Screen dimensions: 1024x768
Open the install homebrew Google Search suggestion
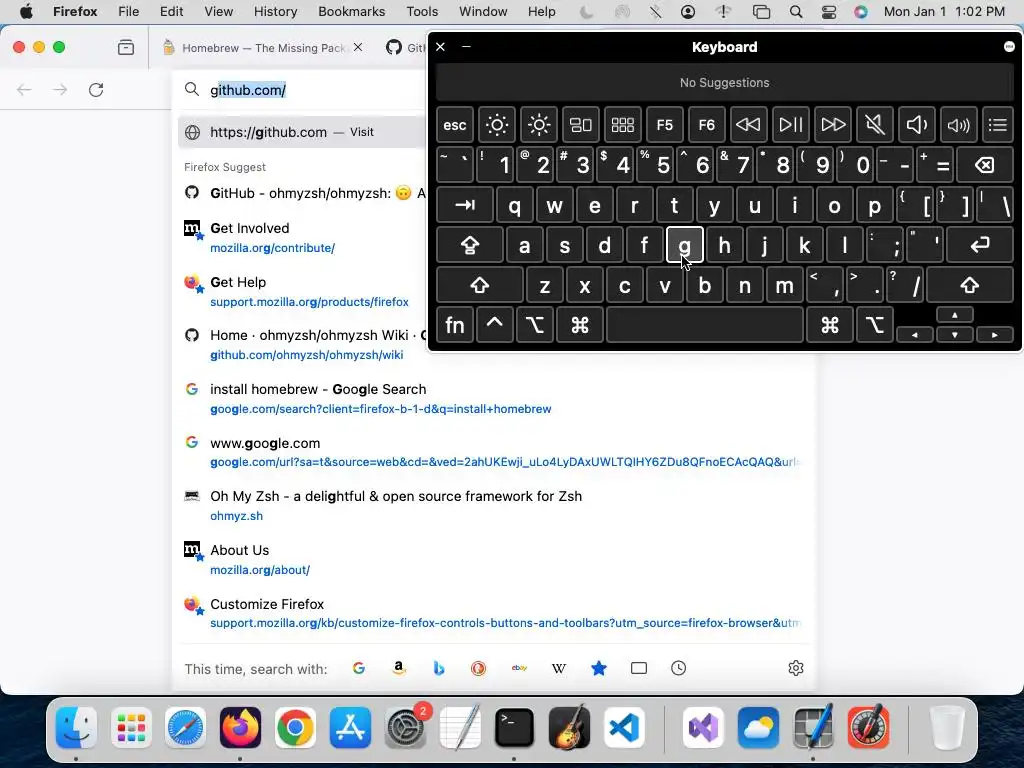(494, 398)
